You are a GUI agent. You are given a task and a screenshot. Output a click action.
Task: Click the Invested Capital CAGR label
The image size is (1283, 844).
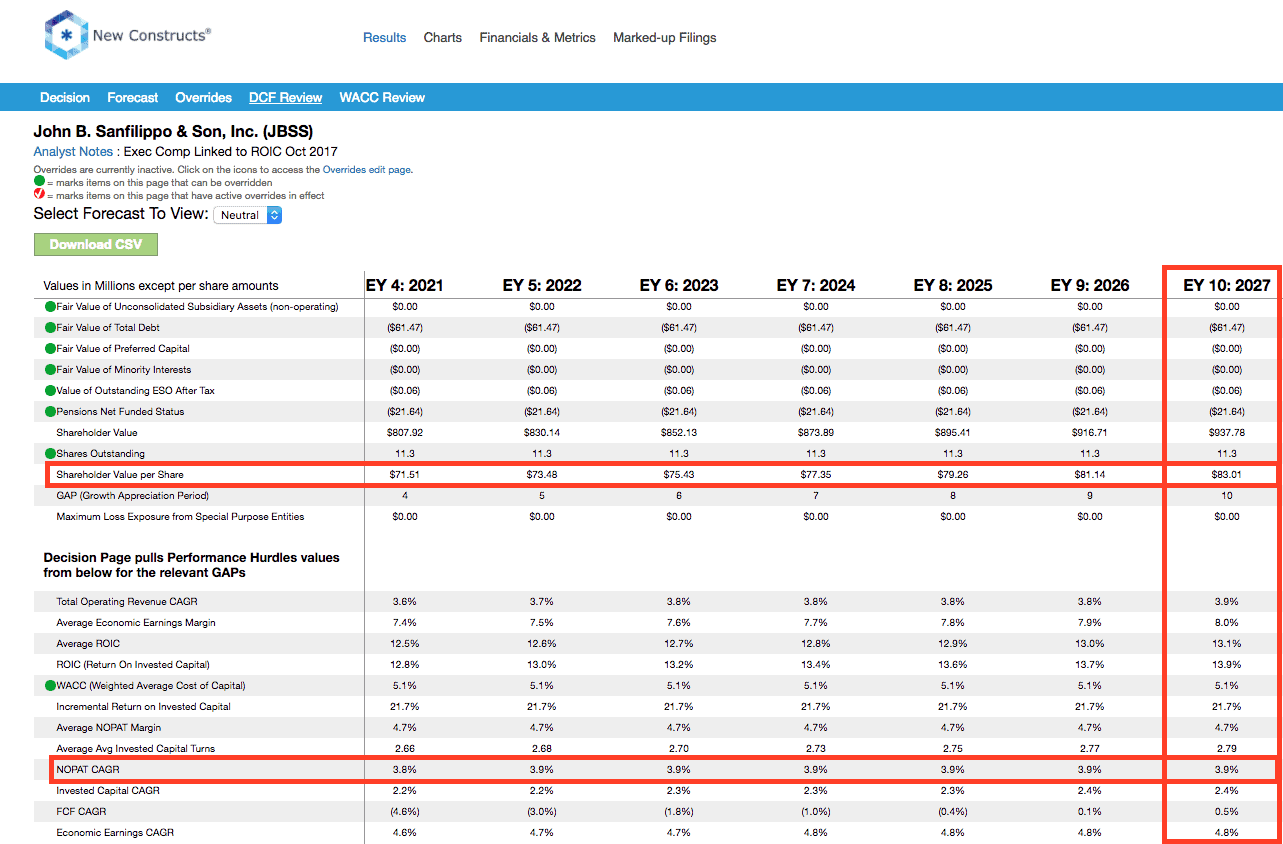coord(109,791)
